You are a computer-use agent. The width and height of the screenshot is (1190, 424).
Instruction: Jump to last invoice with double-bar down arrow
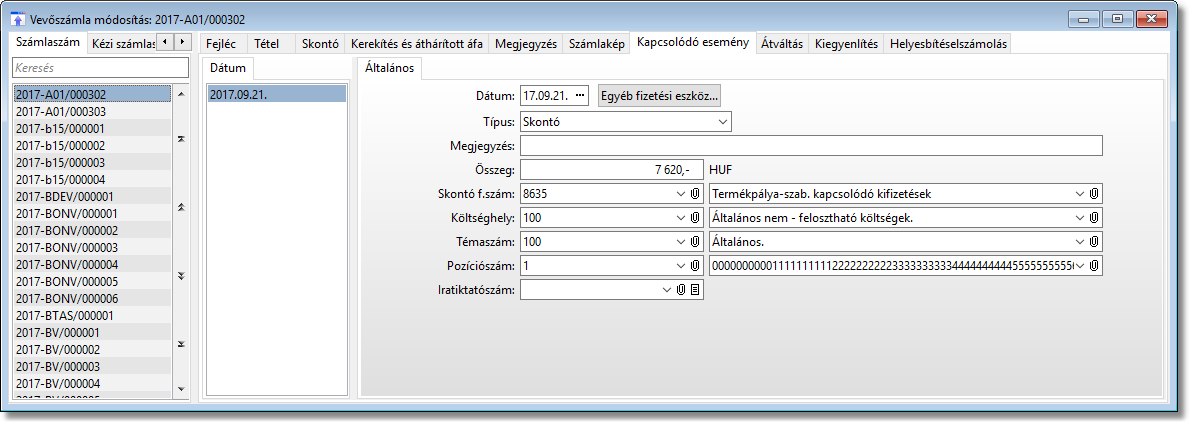click(x=181, y=344)
